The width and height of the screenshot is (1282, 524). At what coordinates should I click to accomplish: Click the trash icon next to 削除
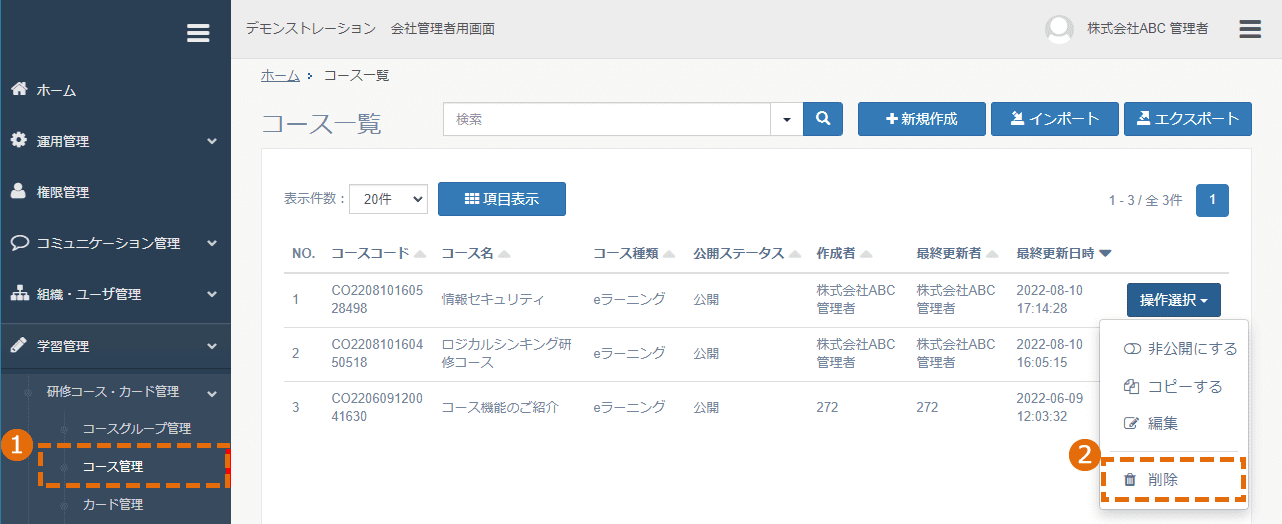[1130, 480]
